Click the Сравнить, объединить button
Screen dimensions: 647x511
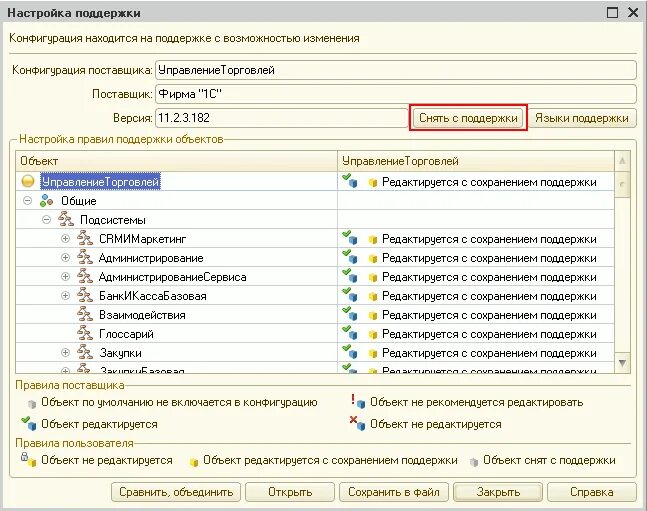[176, 492]
